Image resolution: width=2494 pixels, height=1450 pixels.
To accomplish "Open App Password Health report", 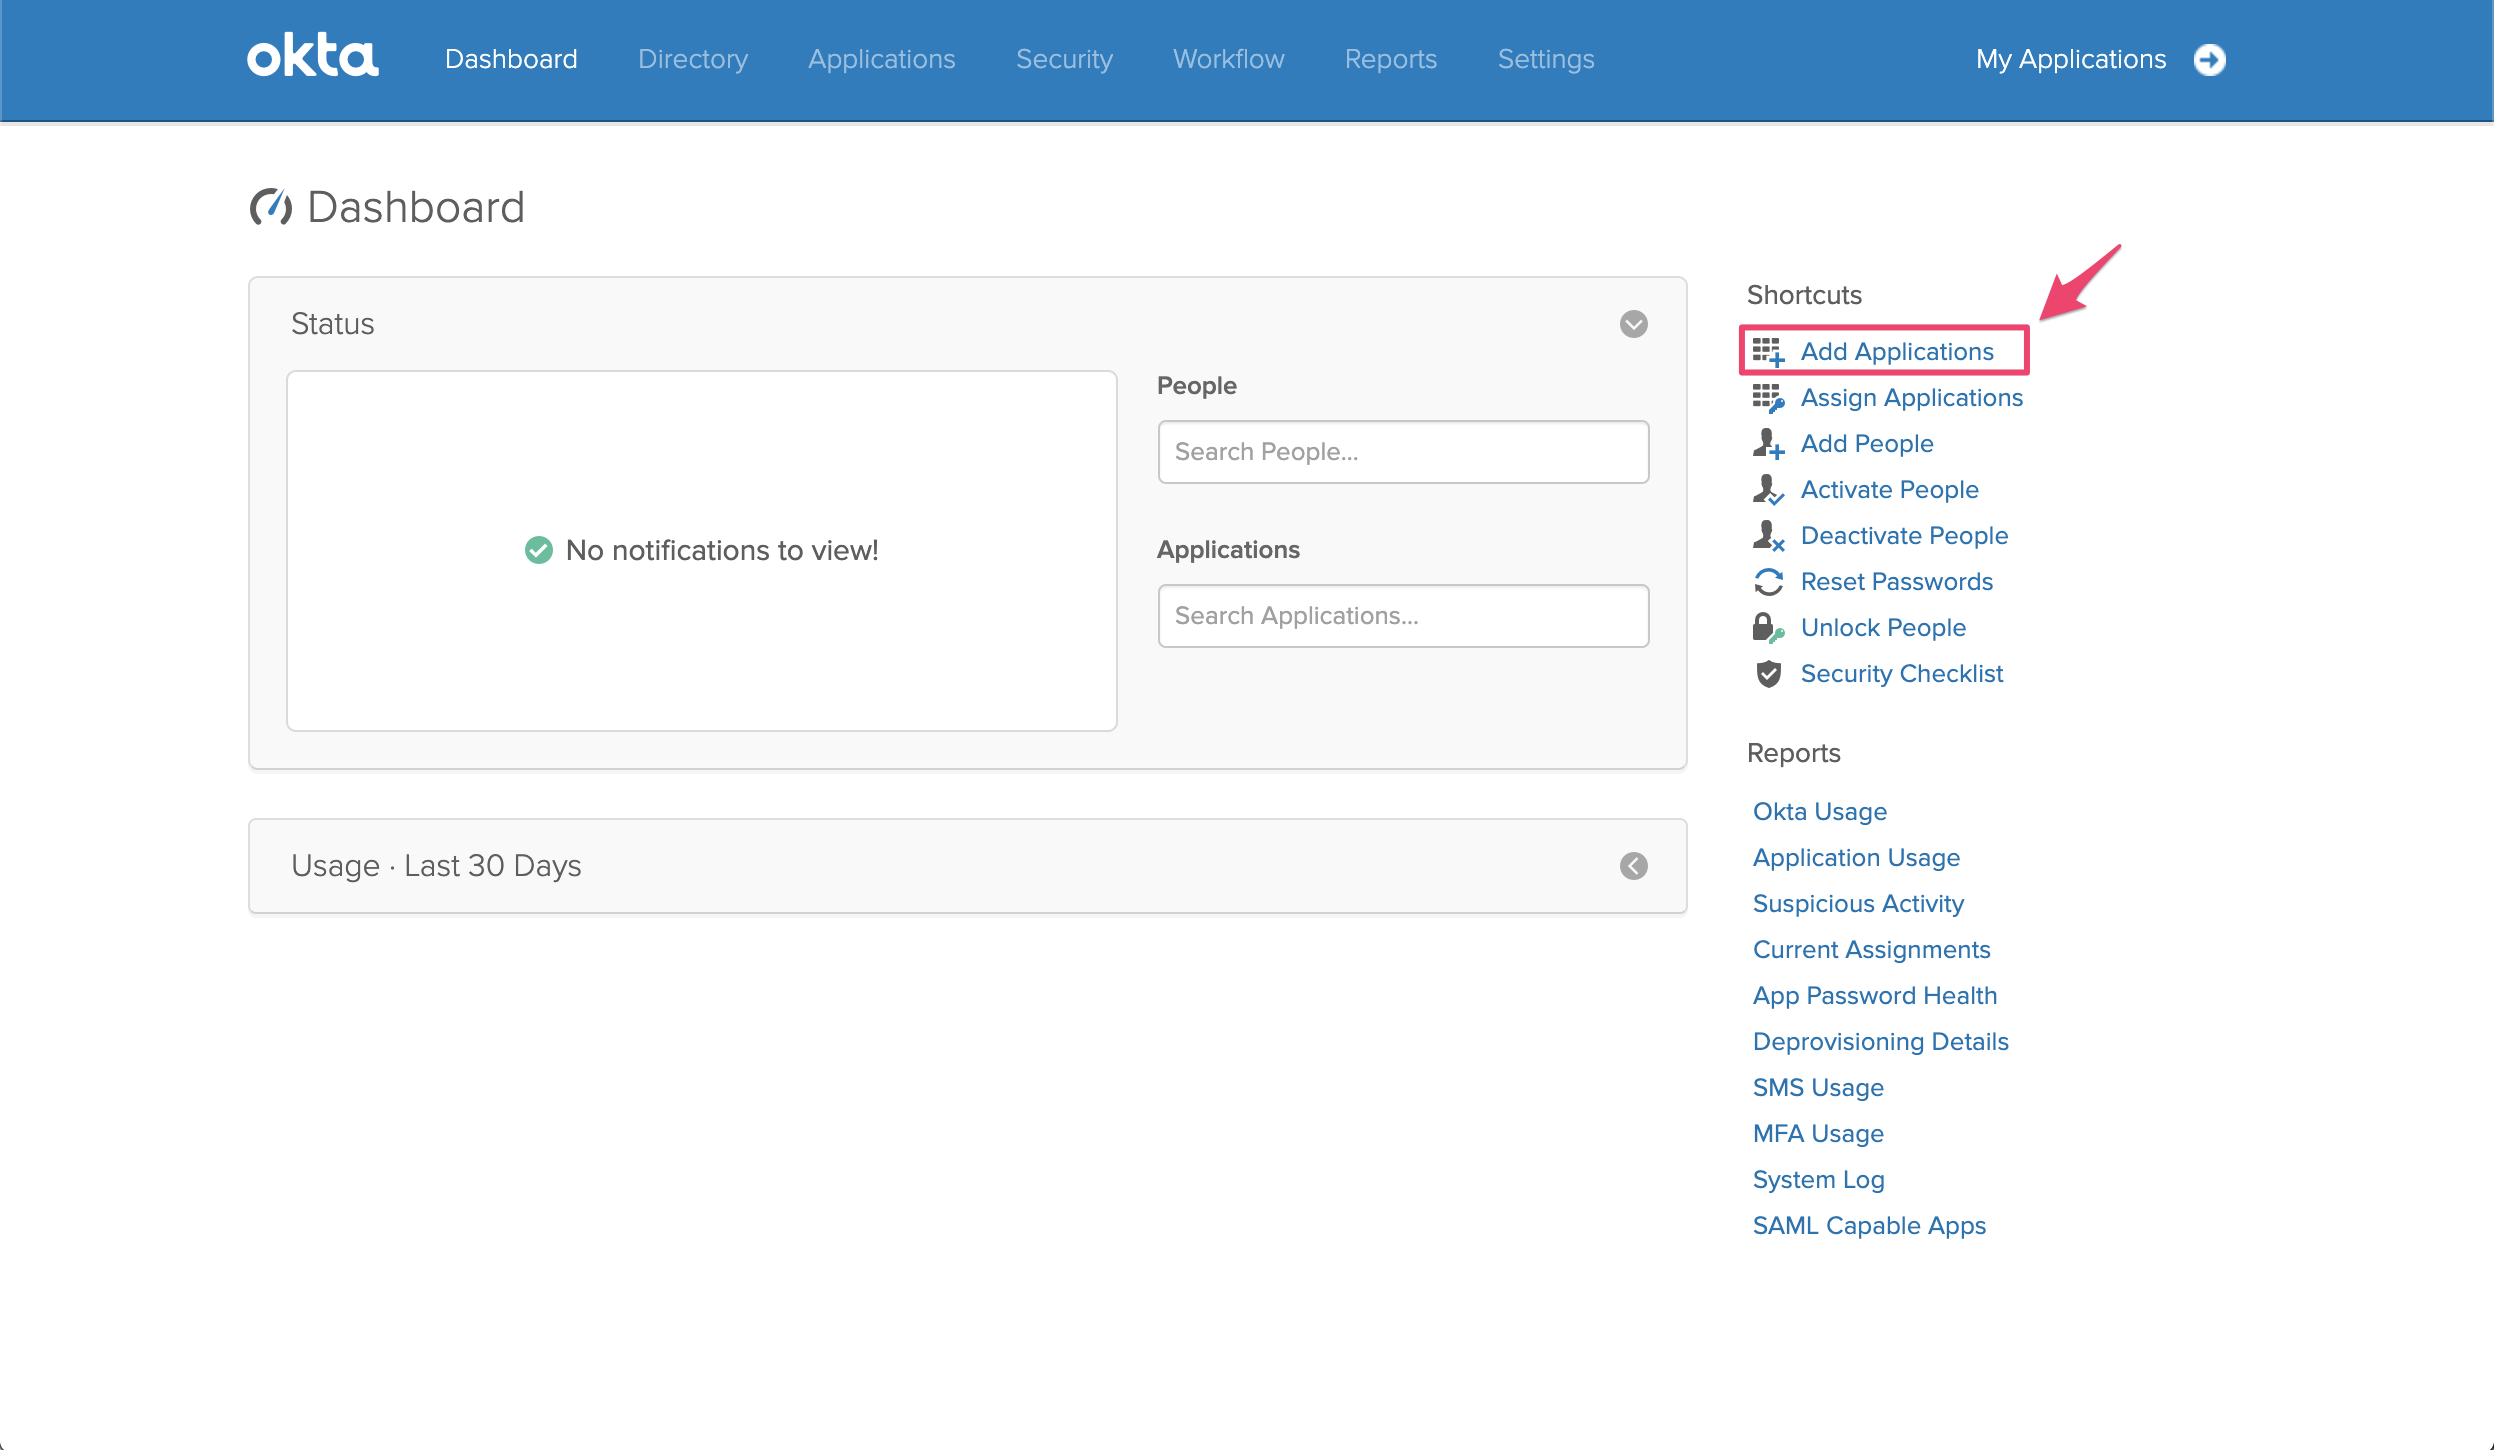I will tap(1875, 996).
